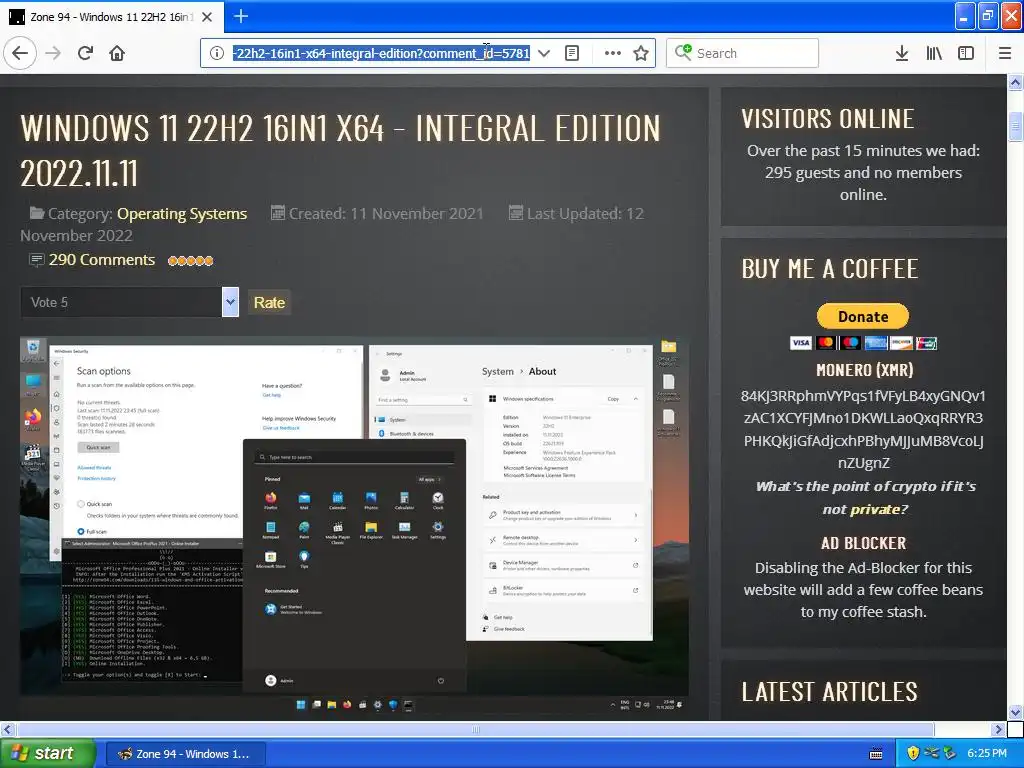Click the page title Windows 11 22H2 heading
The image size is (1024, 768).
click(x=340, y=151)
